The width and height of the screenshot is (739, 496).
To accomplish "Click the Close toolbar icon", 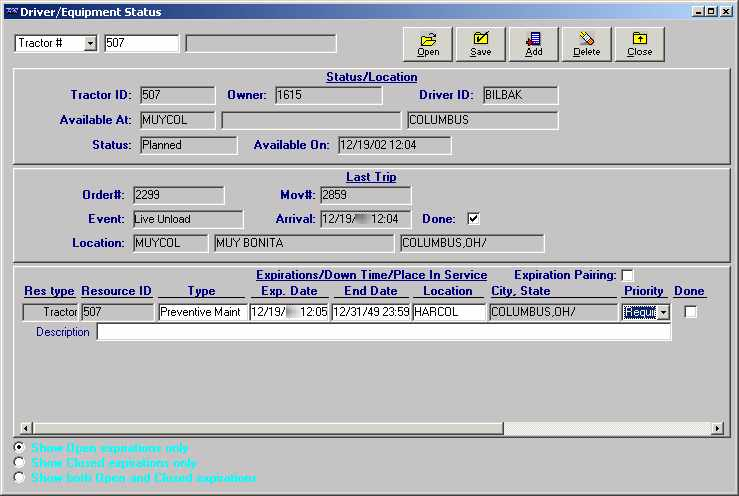I will point(639,43).
